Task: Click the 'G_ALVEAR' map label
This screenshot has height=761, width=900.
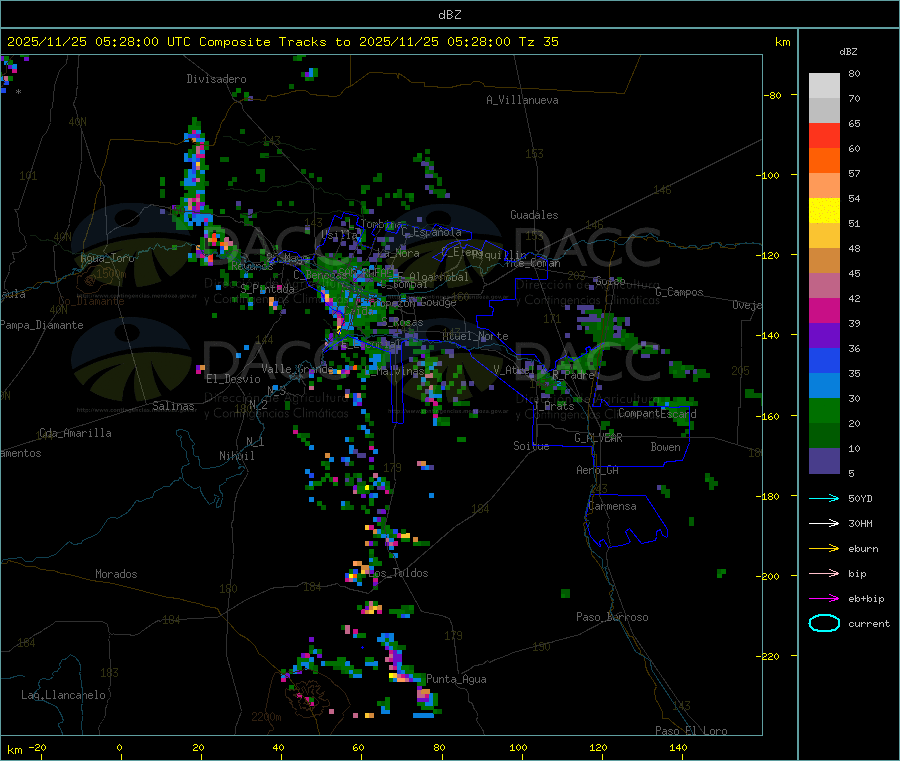Action: point(598,438)
